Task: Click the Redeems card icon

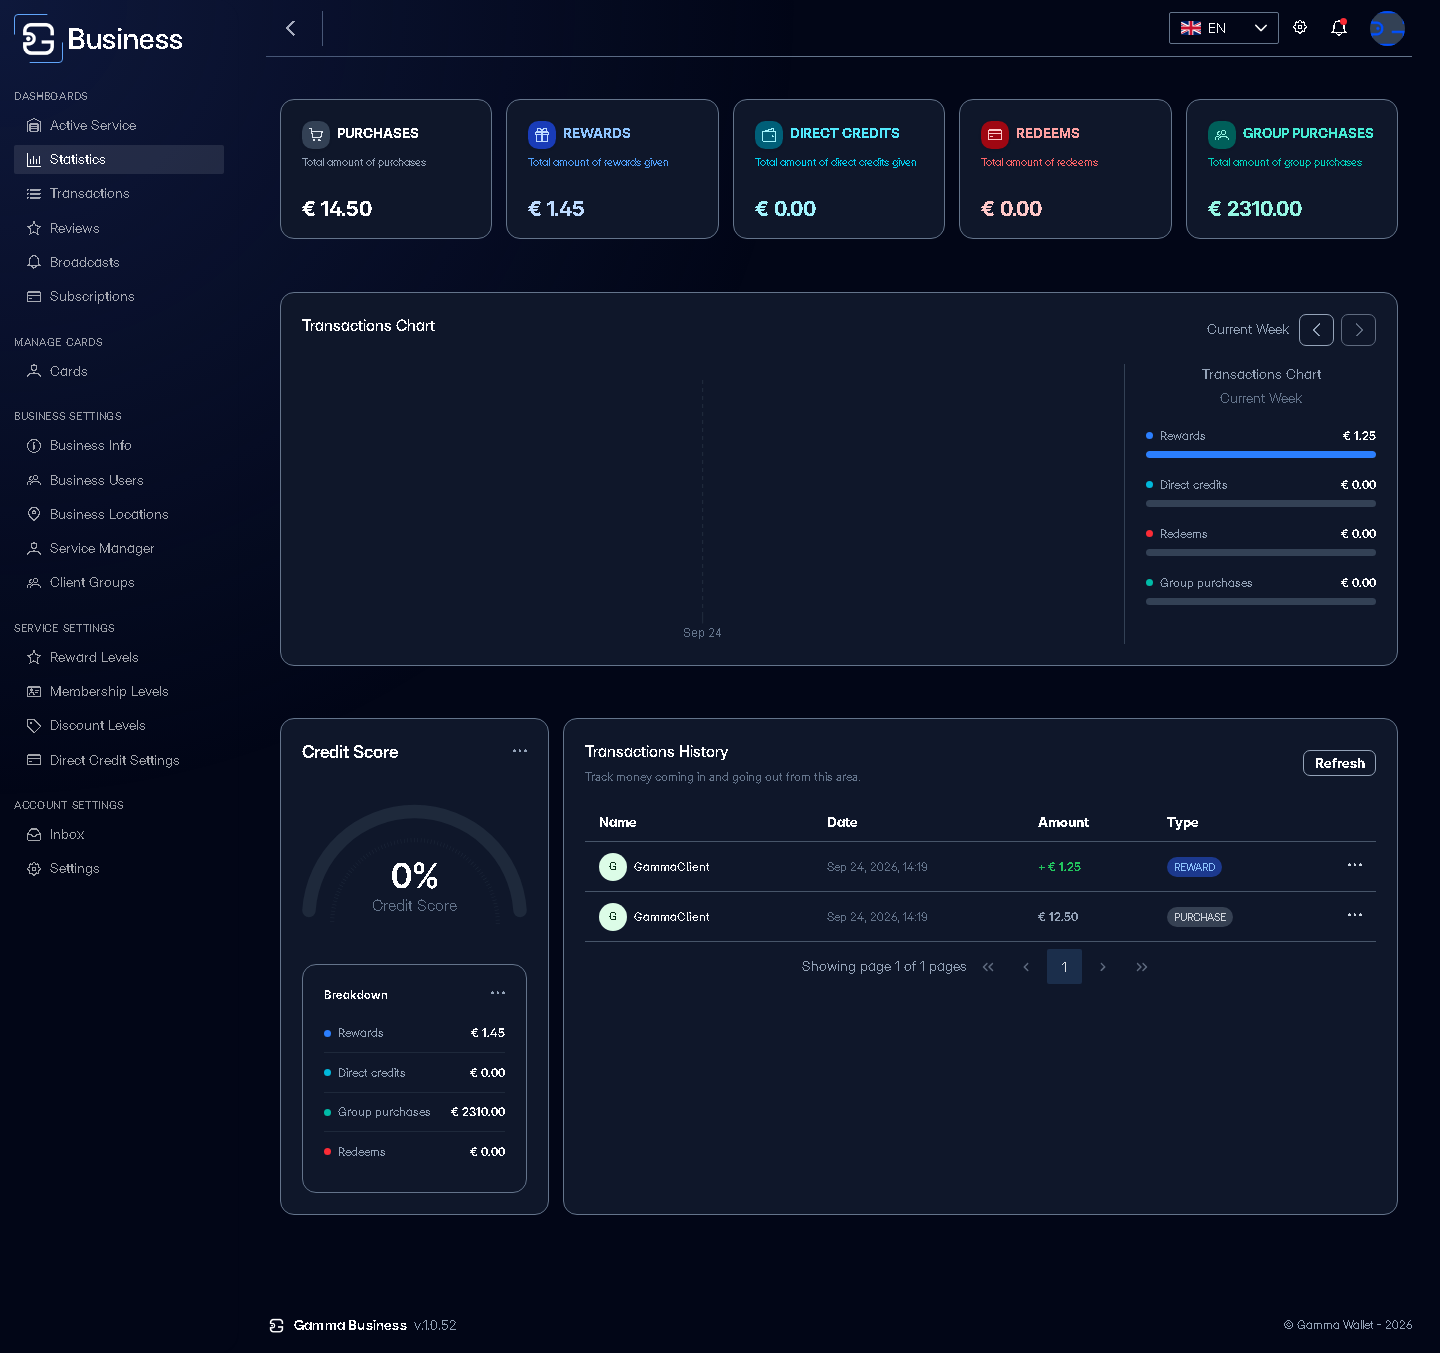Action: pos(995,134)
